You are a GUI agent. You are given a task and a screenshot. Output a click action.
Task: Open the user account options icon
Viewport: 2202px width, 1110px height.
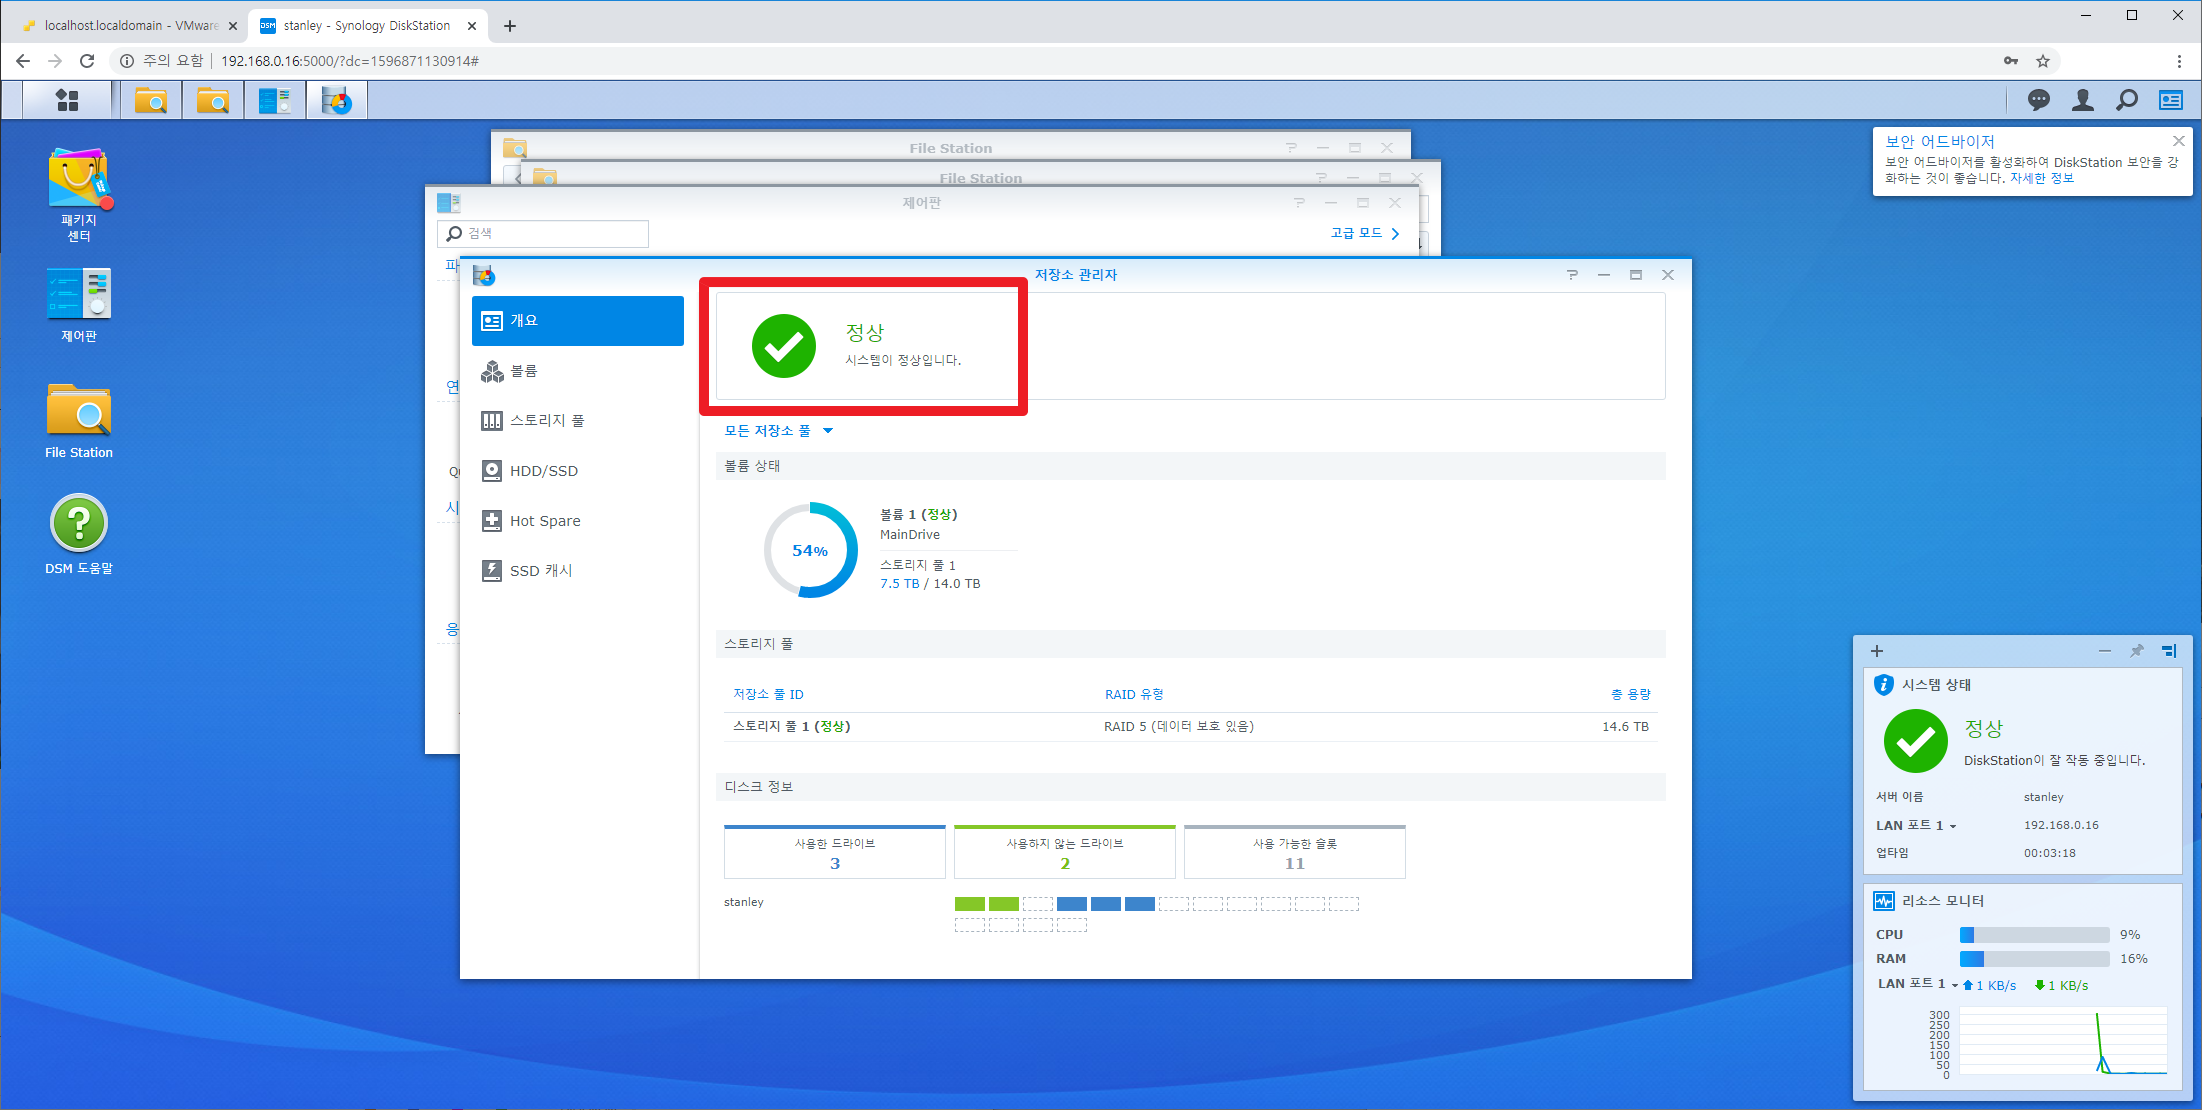pos(2082,100)
